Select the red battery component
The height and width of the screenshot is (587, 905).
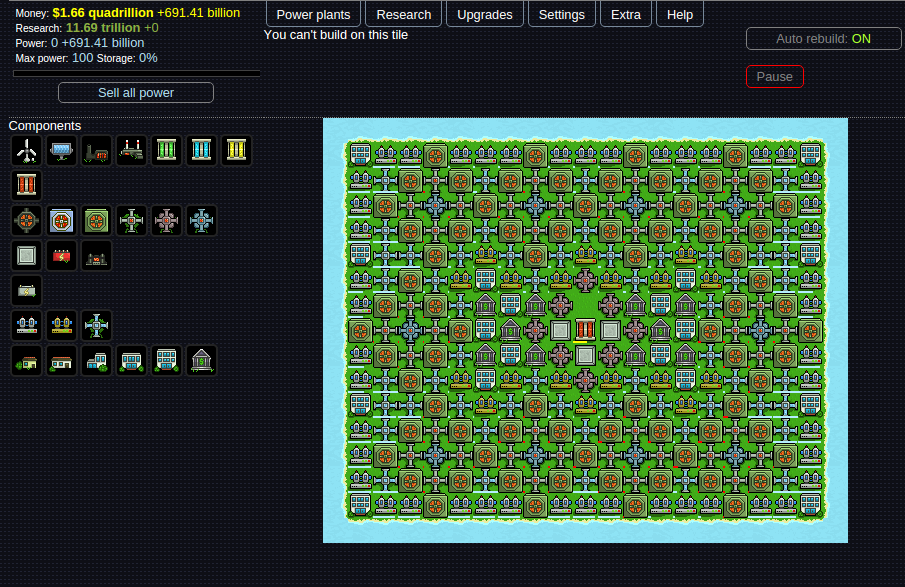(61, 256)
